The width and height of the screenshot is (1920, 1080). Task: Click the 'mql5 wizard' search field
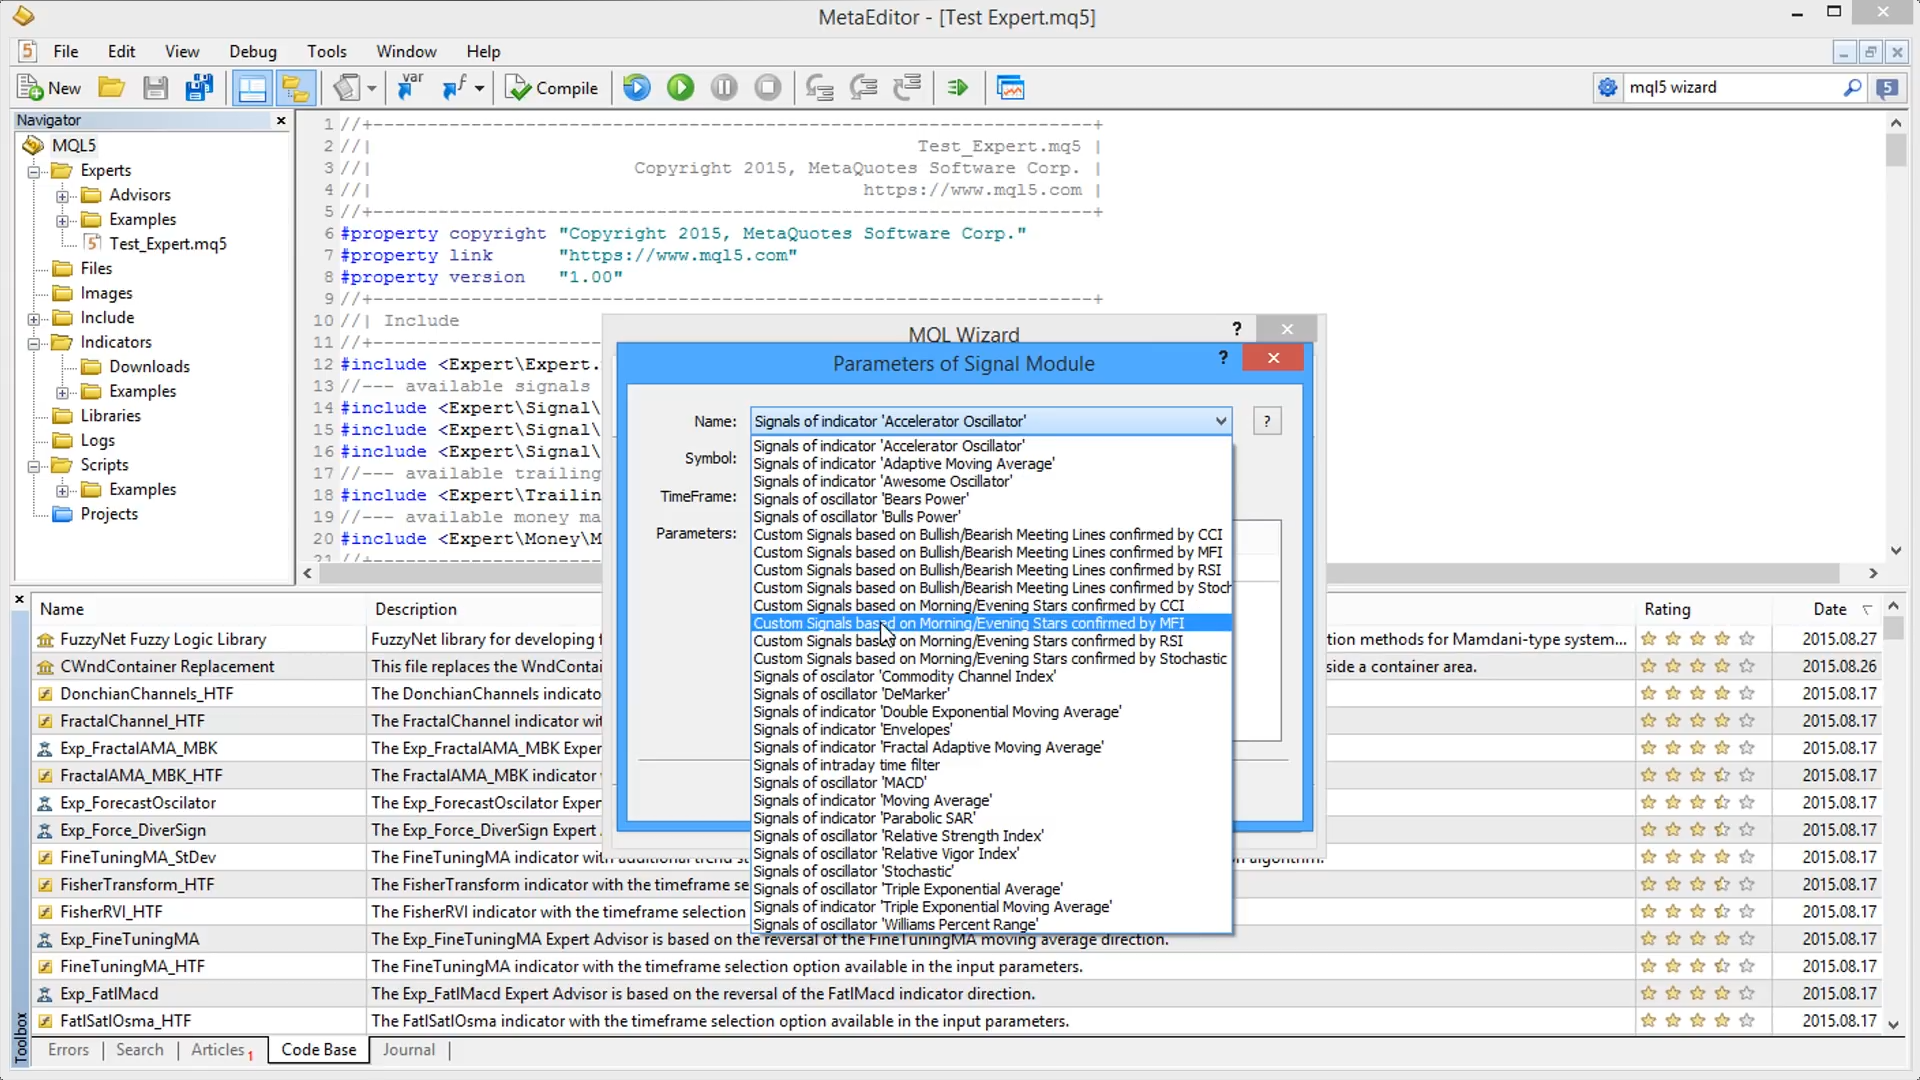point(1732,88)
